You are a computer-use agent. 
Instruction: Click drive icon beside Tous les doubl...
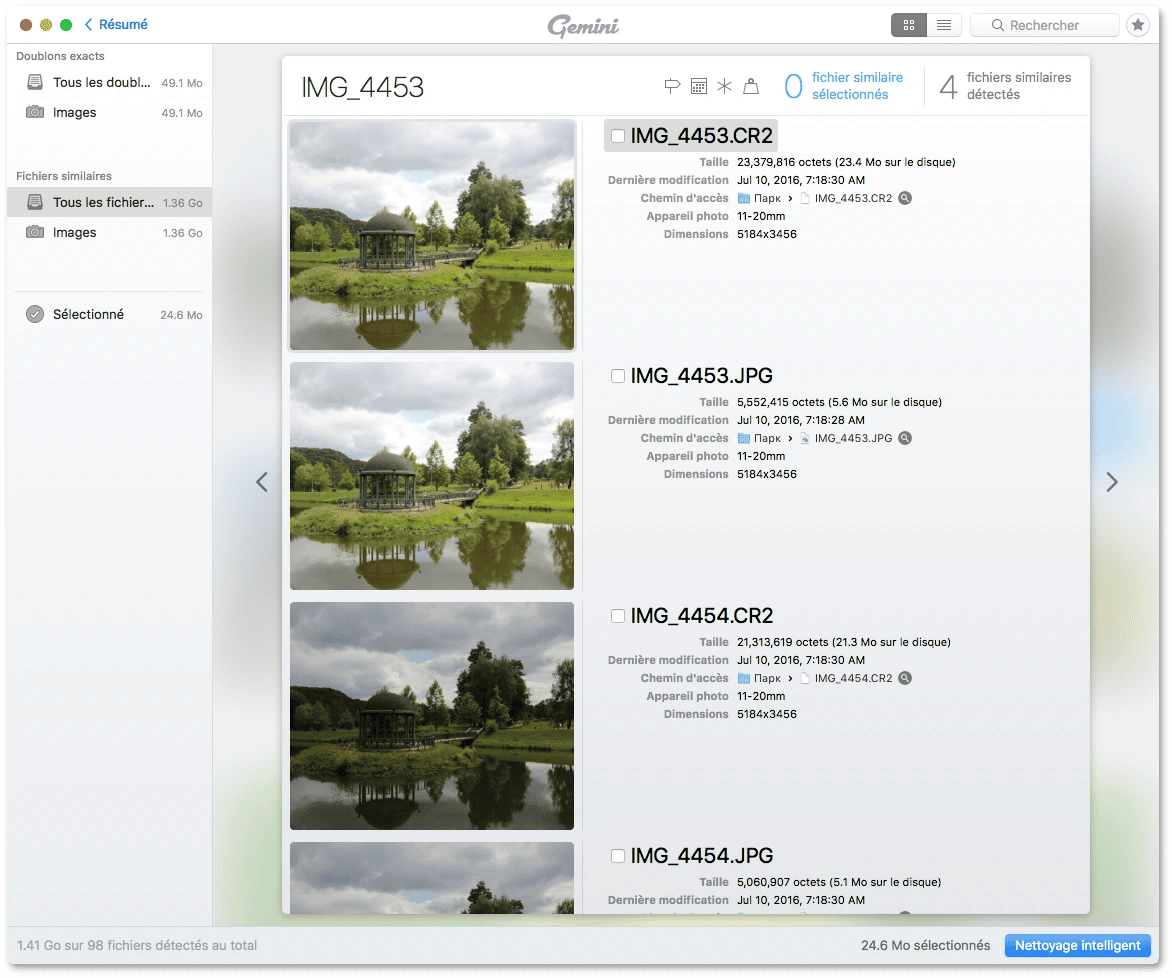pyautogui.click(x=34, y=82)
